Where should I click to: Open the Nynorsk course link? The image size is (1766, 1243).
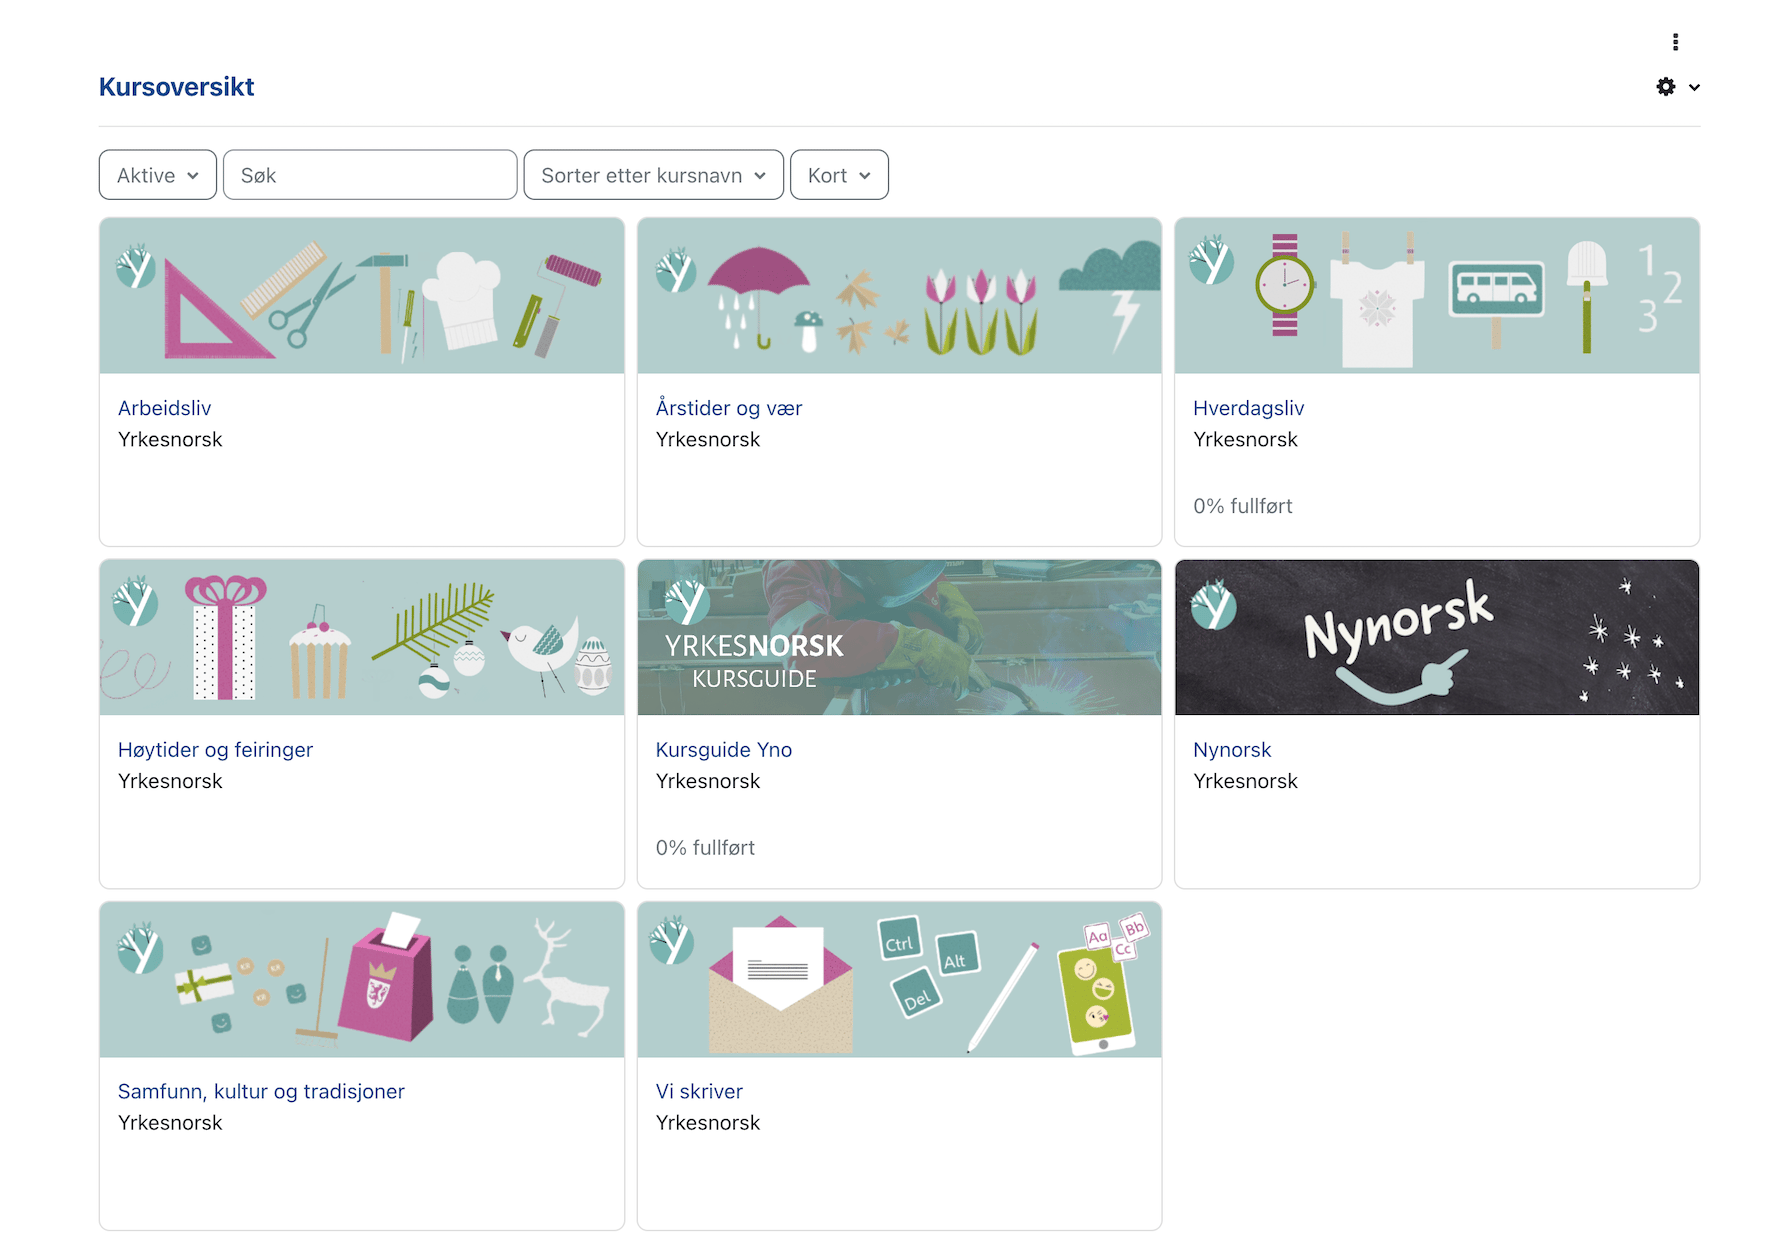(1232, 750)
